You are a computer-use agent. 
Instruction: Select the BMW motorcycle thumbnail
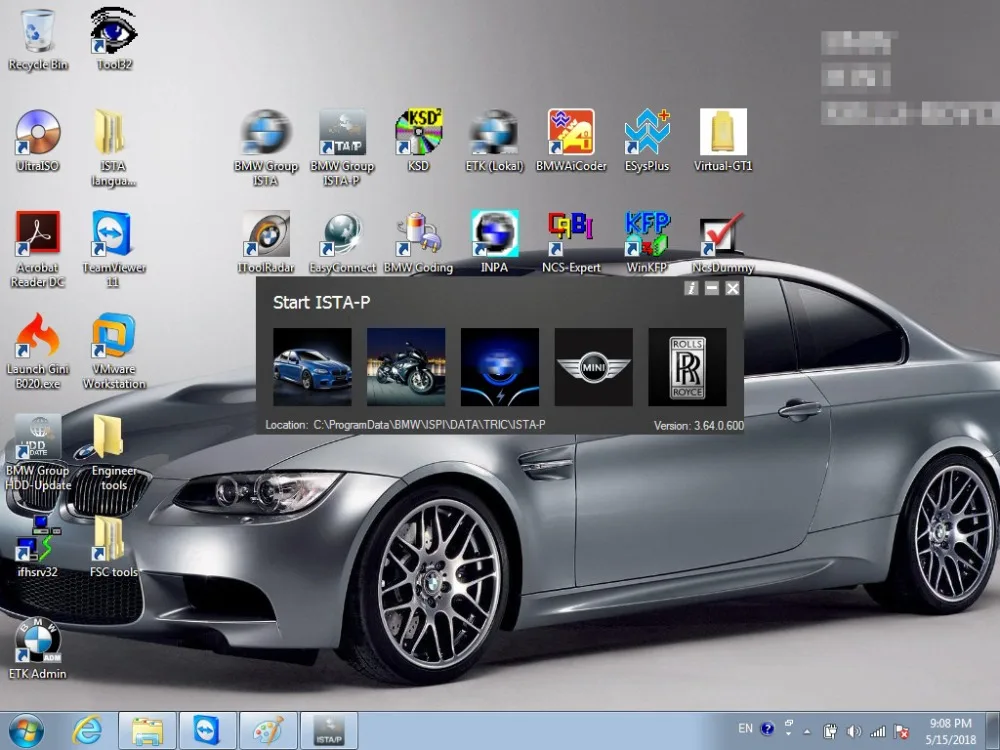coord(406,367)
